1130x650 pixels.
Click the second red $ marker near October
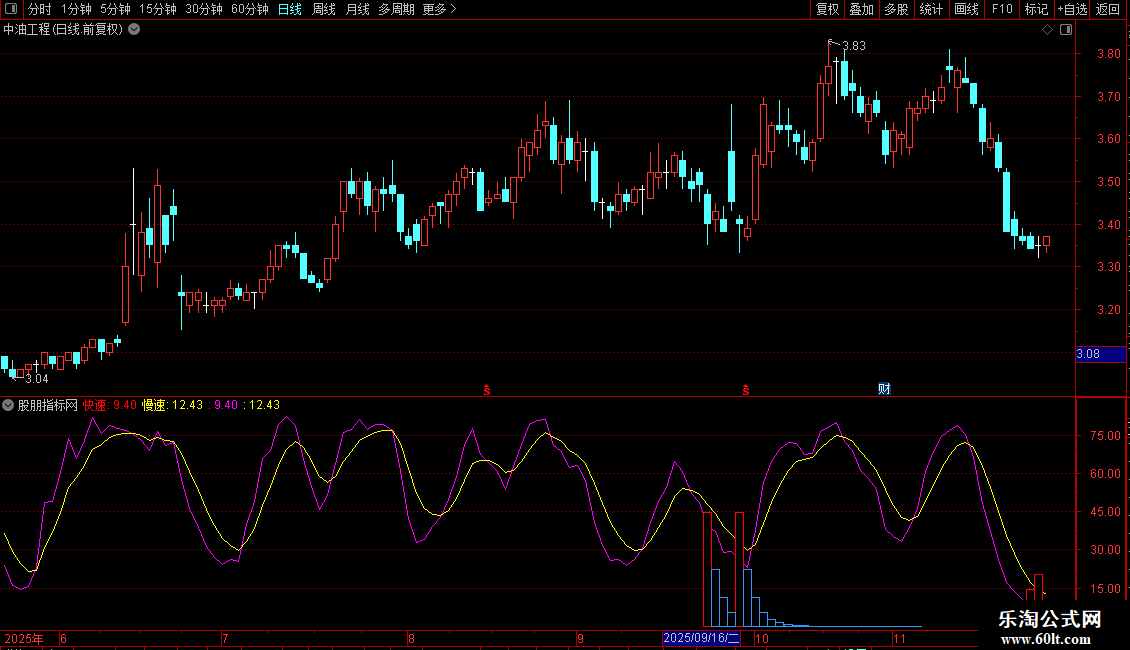746,389
